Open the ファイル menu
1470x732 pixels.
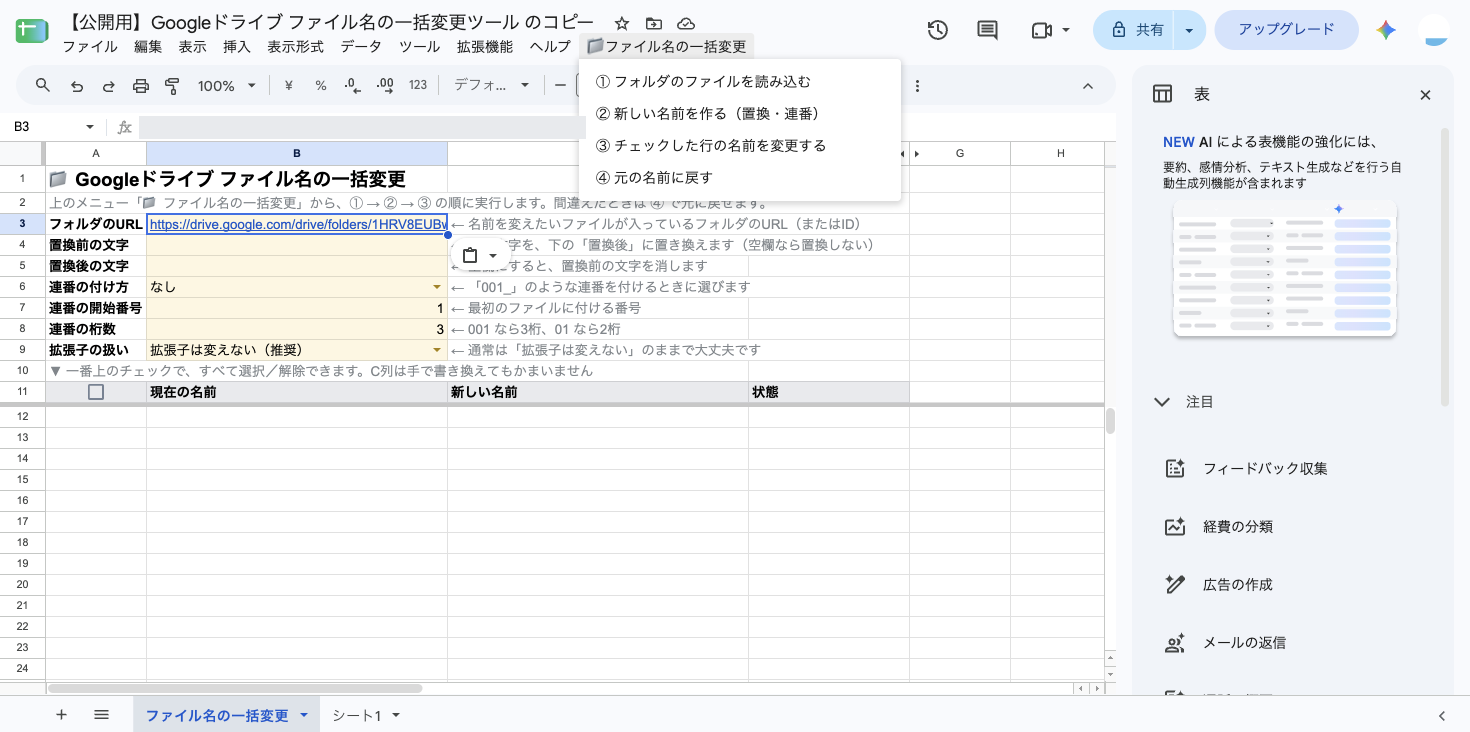[90, 46]
